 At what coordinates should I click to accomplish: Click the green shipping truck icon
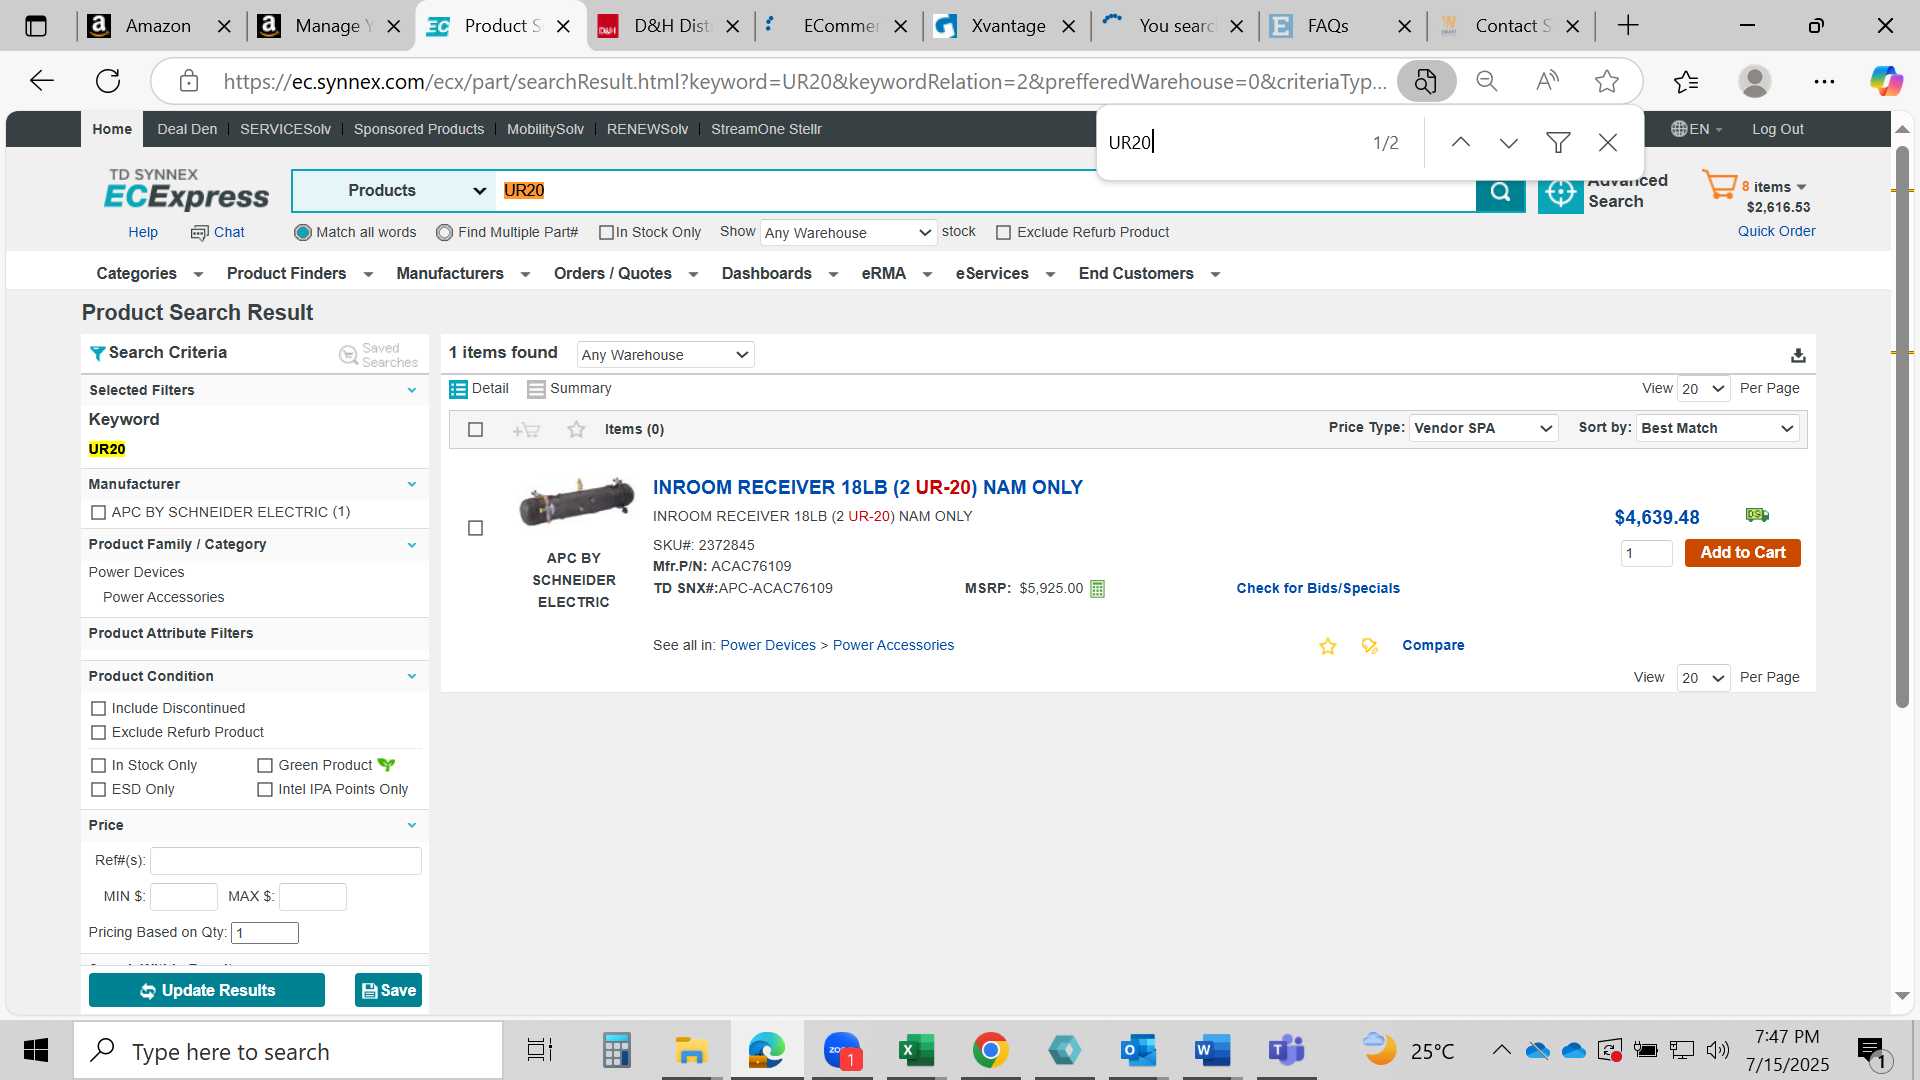point(1757,515)
